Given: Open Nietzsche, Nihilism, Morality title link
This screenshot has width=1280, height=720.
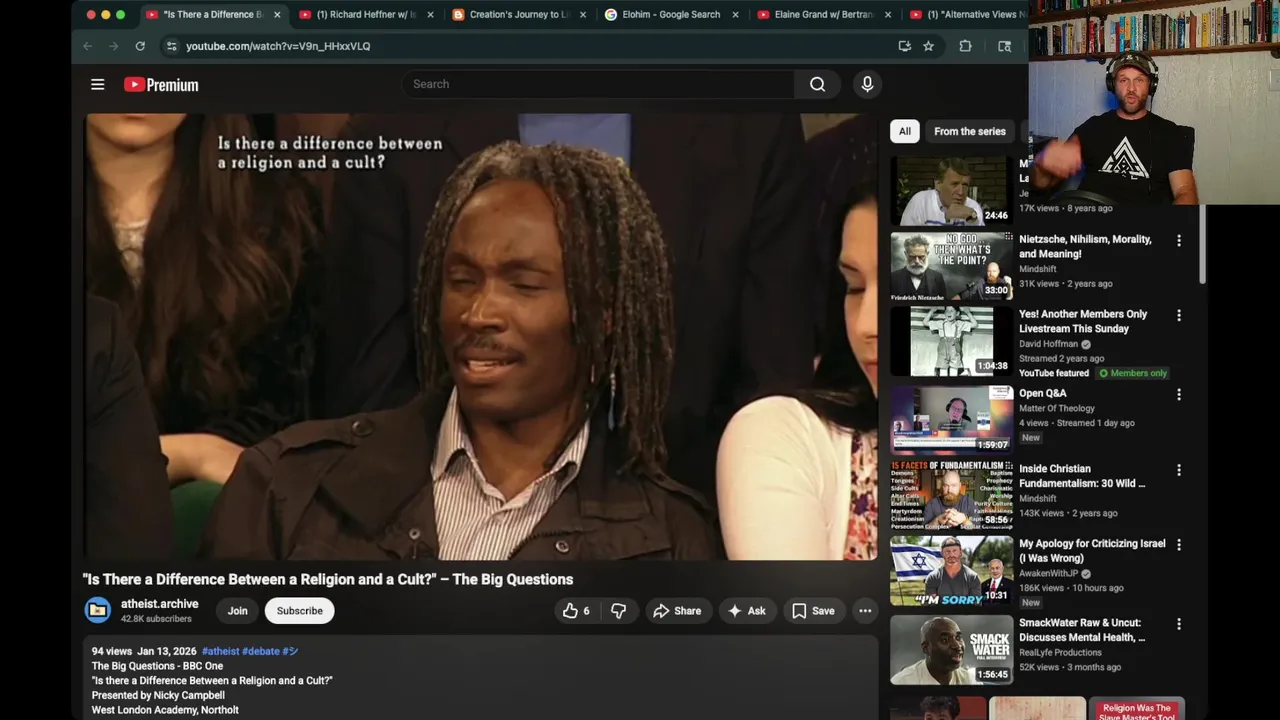Looking at the screenshot, I should pos(1085,247).
